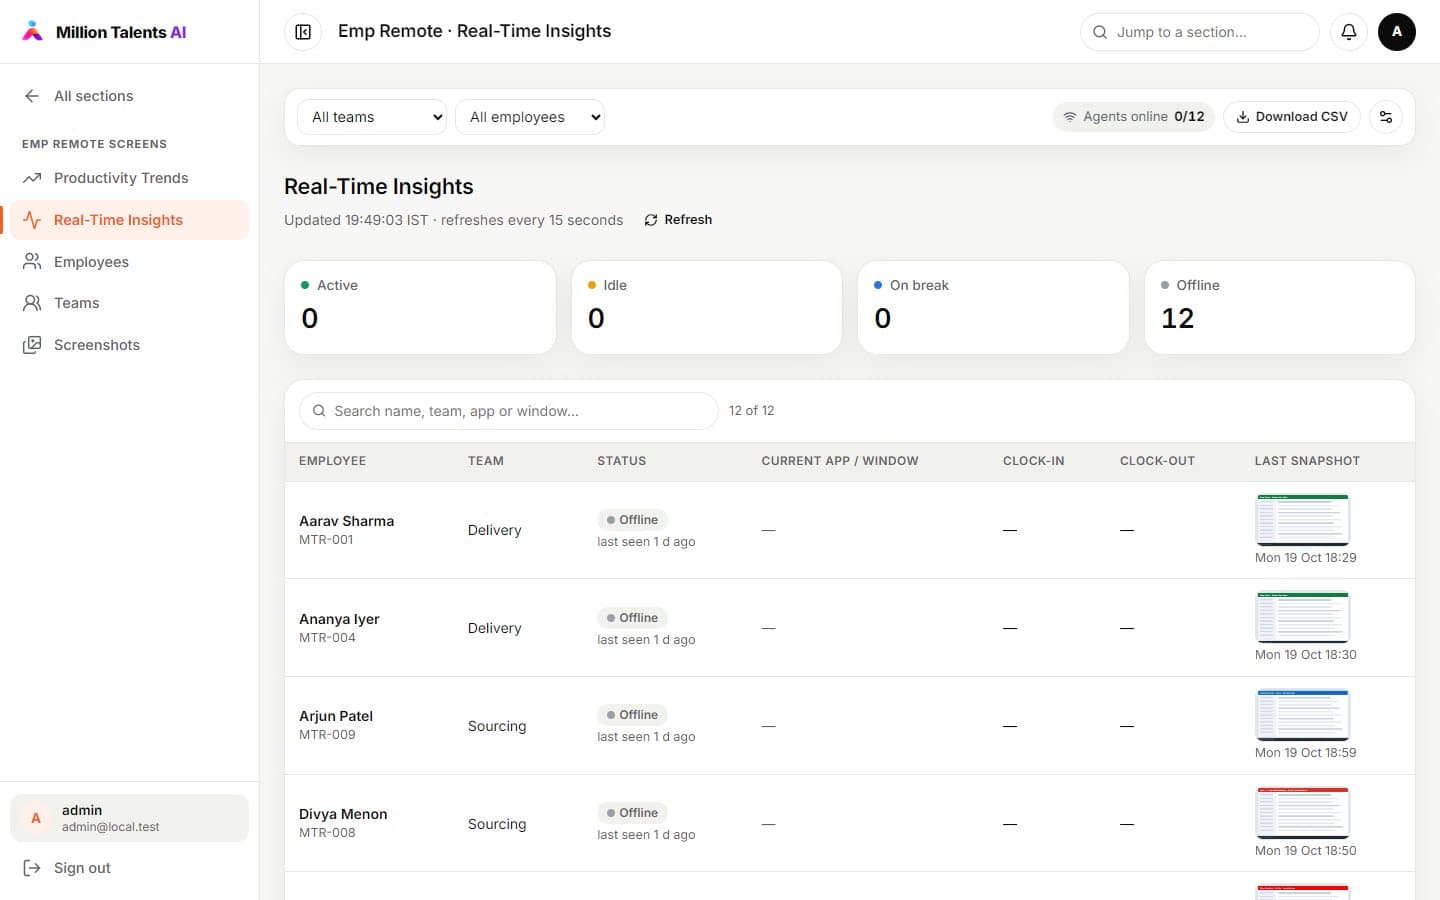Open filter settings sliders icon
Image resolution: width=1440 pixels, height=900 pixels.
click(1386, 117)
